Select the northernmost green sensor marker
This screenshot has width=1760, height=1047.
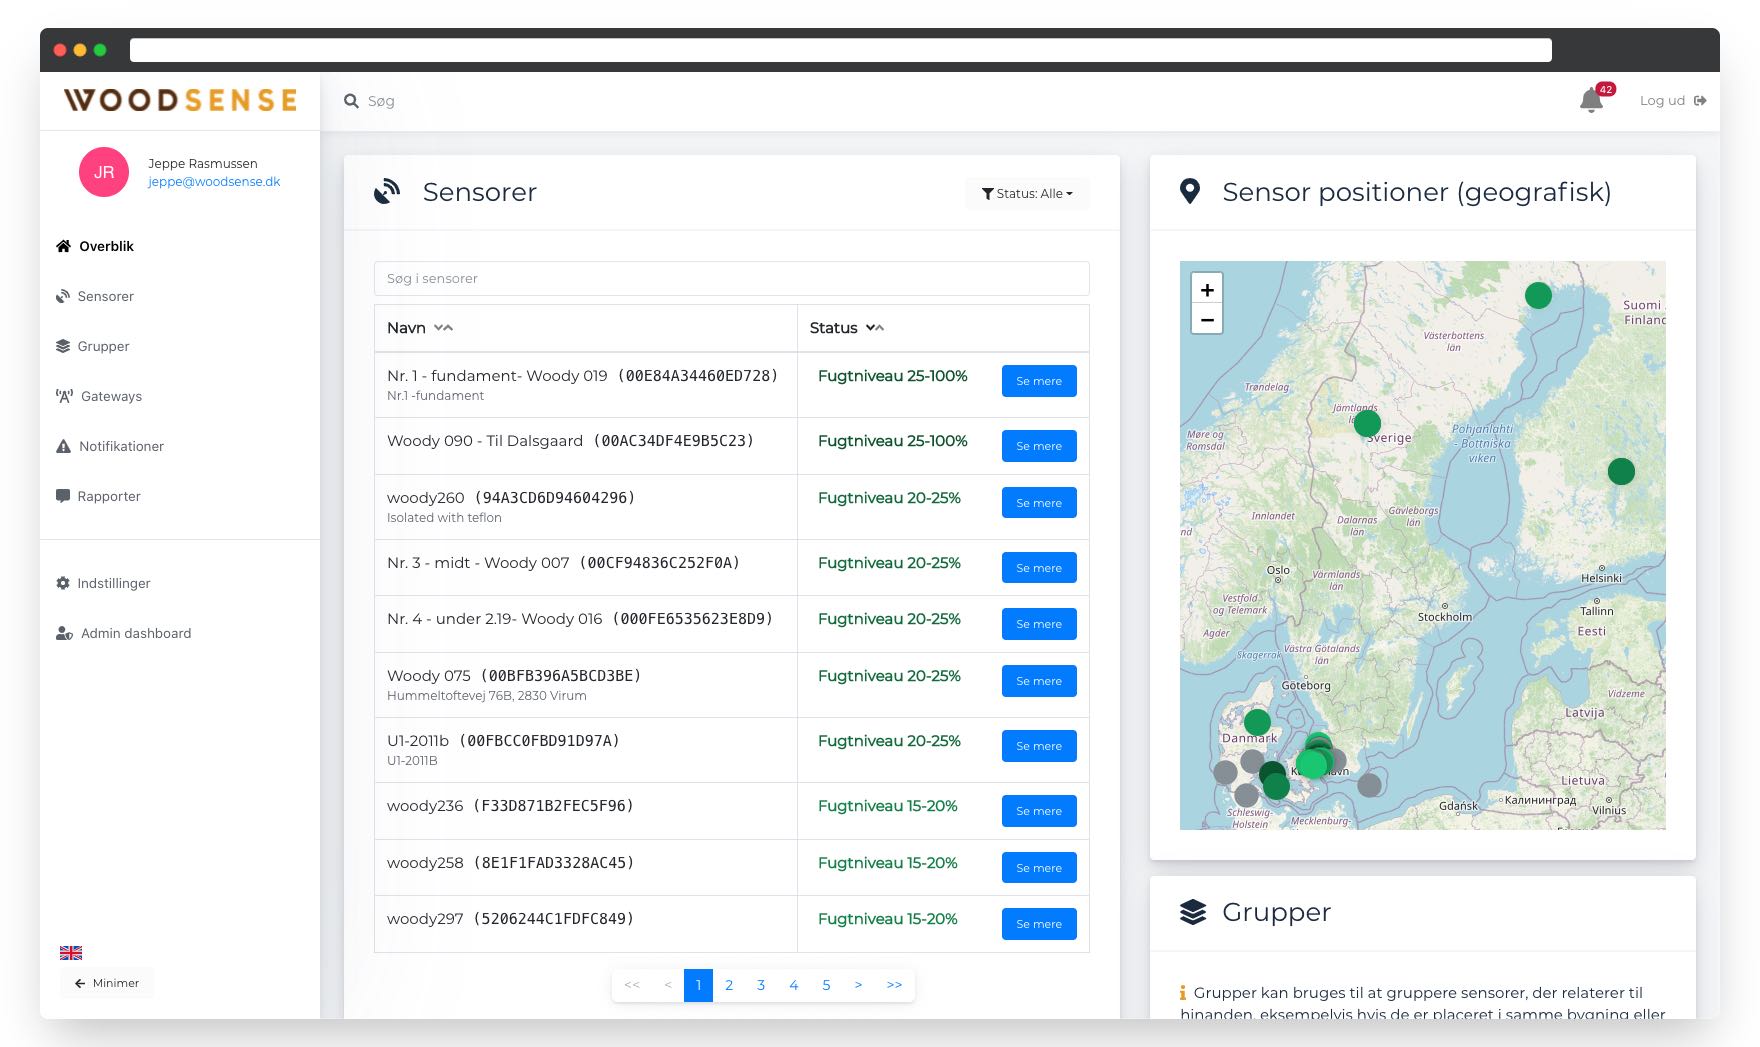click(x=1538, y=295)
